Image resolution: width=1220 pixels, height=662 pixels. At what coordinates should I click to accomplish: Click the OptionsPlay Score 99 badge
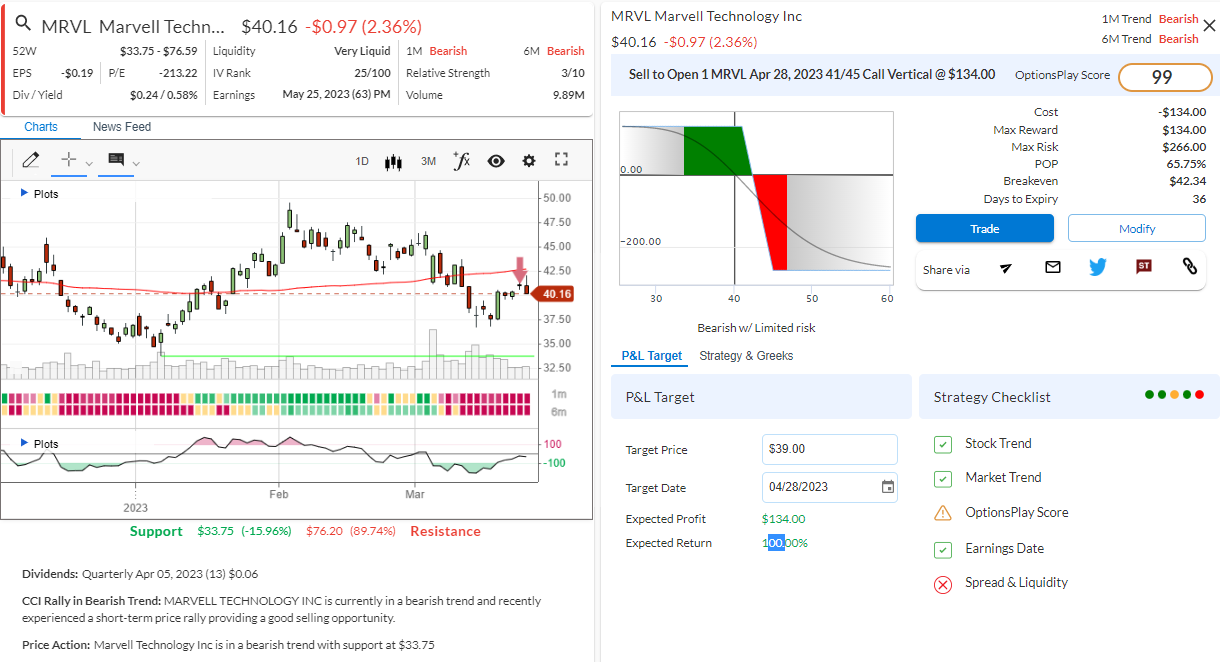click(1163, 77)
